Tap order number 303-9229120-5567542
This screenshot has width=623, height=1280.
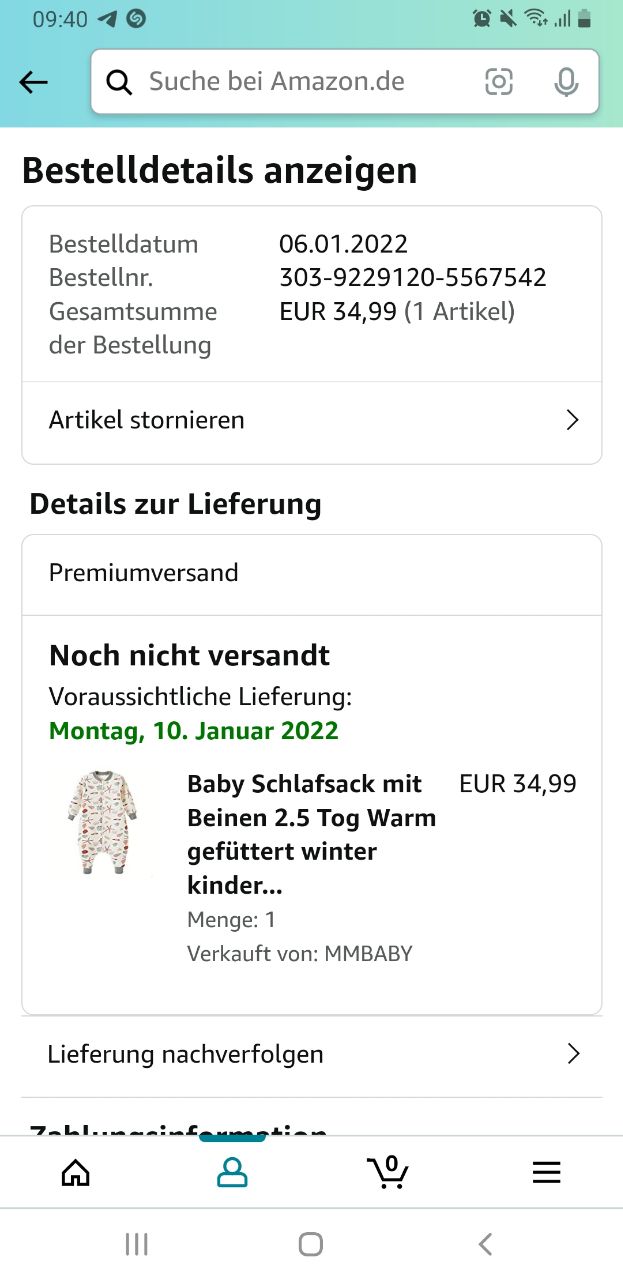click(x=412, y=278)
